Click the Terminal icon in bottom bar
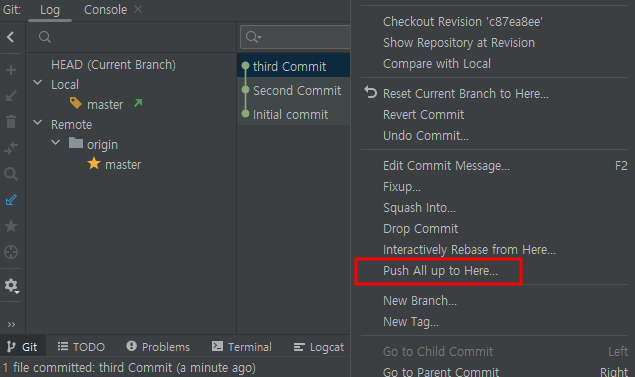The height and width of the screenshot is (377, 635). click(x=217, y=346)
